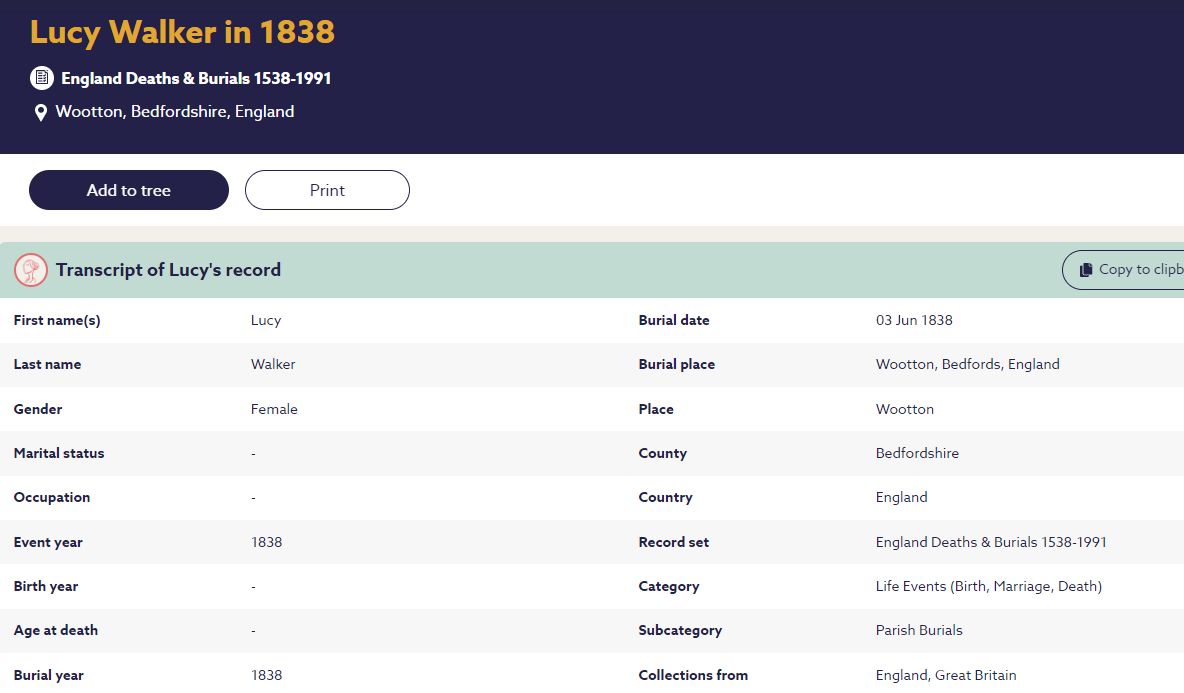This screenshot has width=1184, height=693.
Task: Select the Subcategory value Parish Burials
Action: tap(919, 630)
